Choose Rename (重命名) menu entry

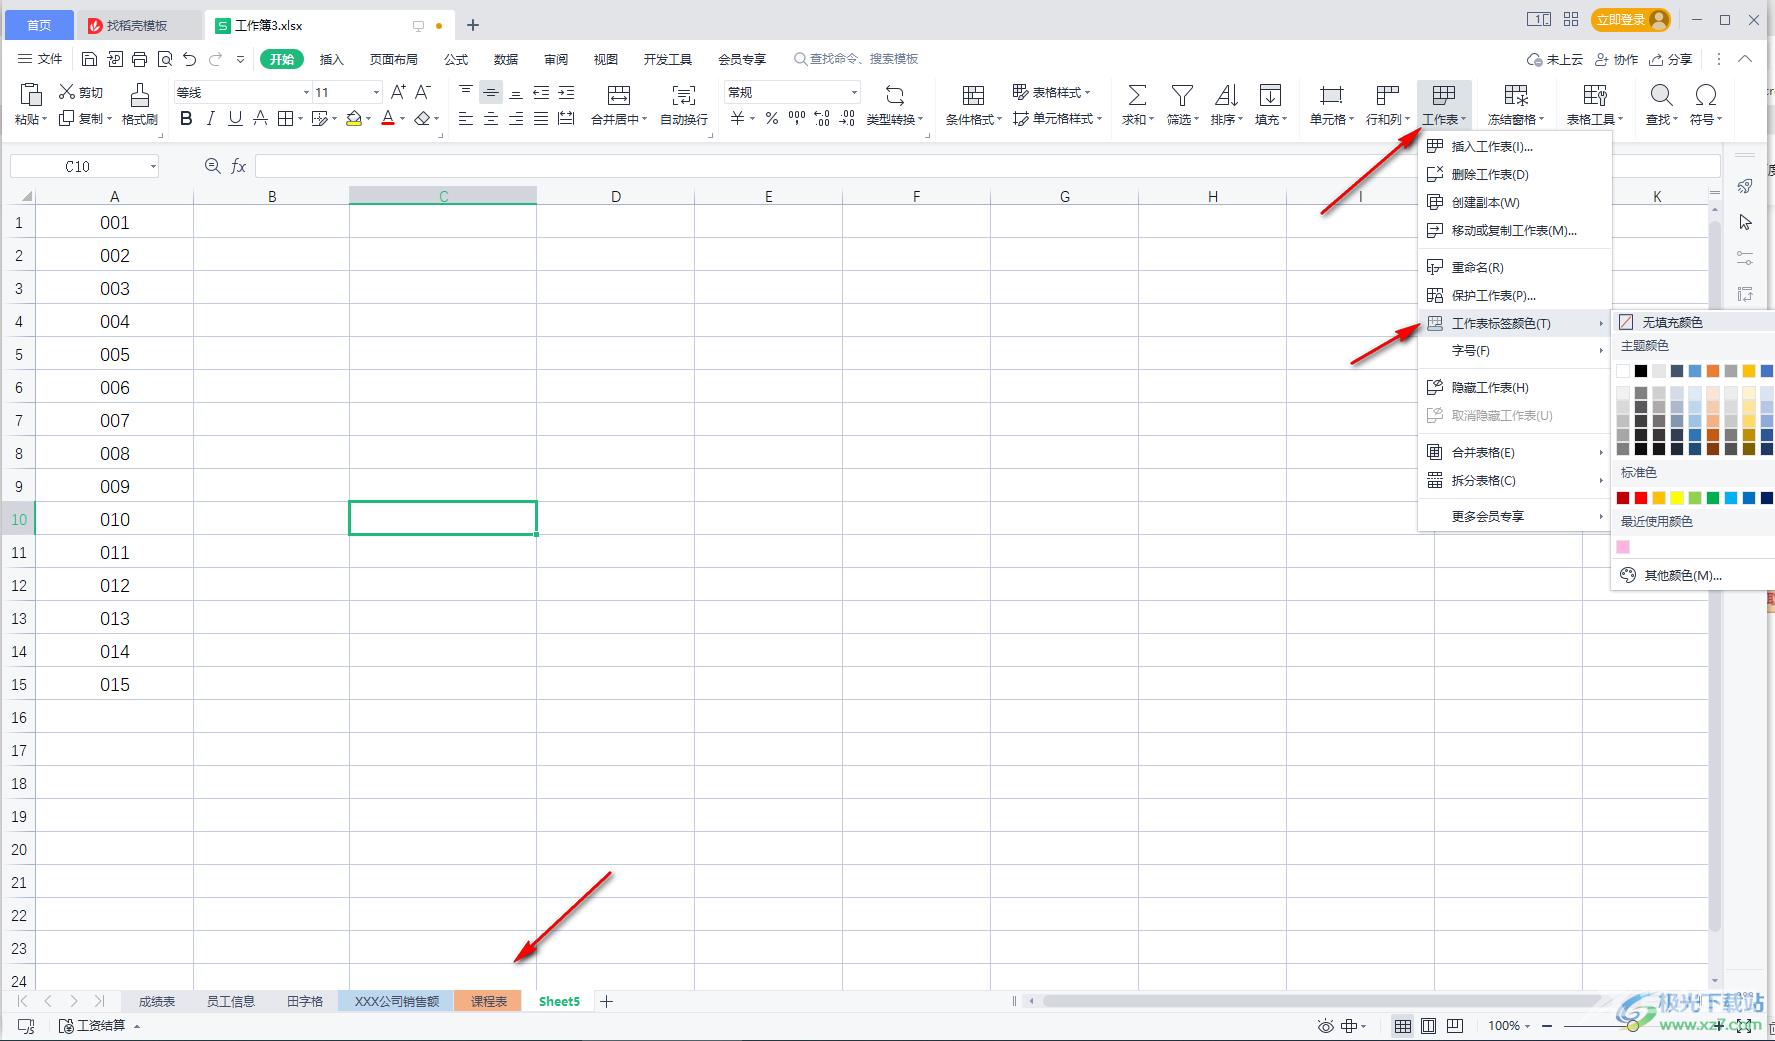(1515, 267)
